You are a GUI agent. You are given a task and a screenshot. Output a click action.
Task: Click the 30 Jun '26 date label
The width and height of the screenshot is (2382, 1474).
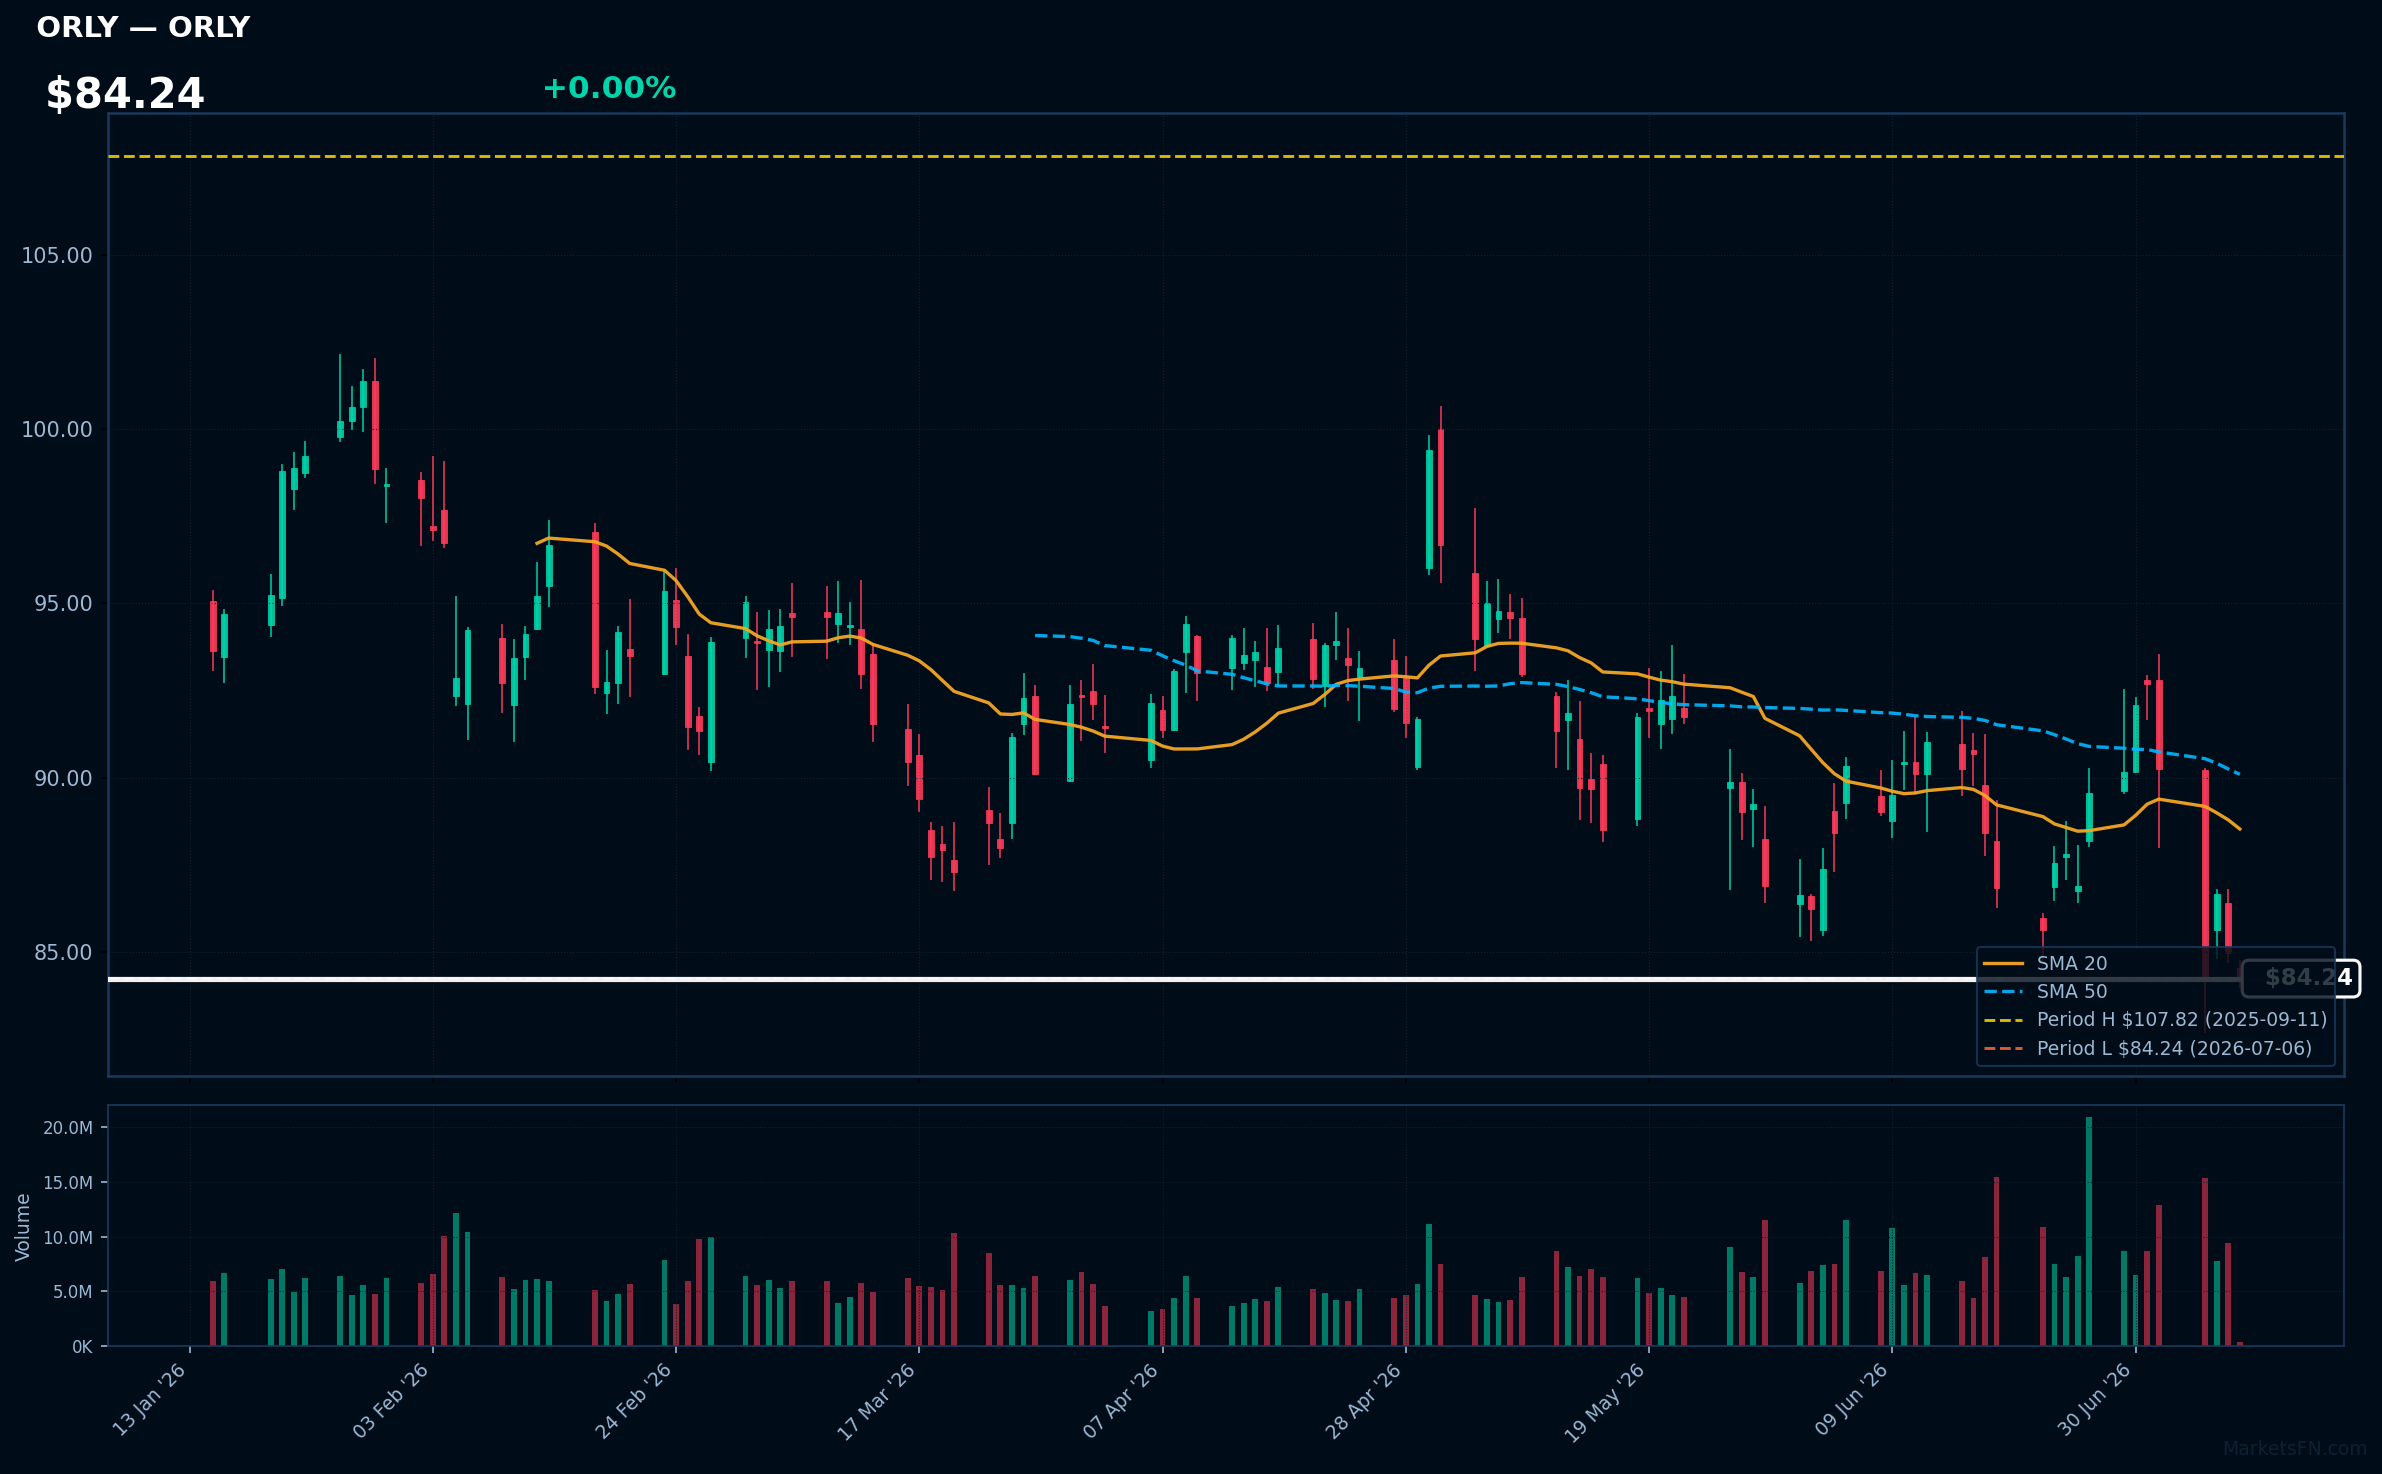pos(2094,1400)
